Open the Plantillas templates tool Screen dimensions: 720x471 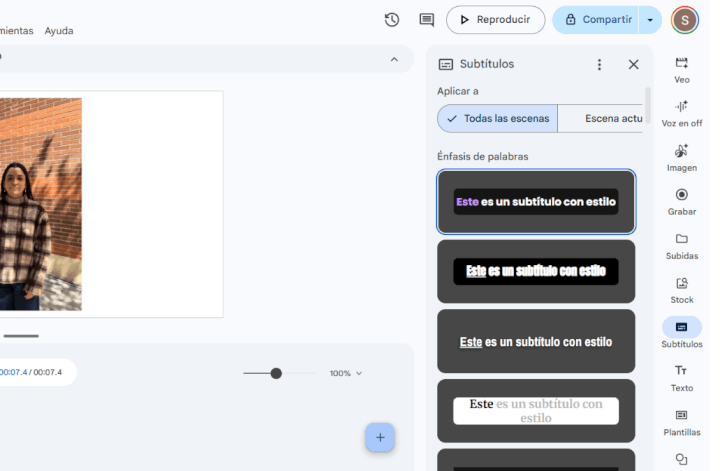(682, 422)
